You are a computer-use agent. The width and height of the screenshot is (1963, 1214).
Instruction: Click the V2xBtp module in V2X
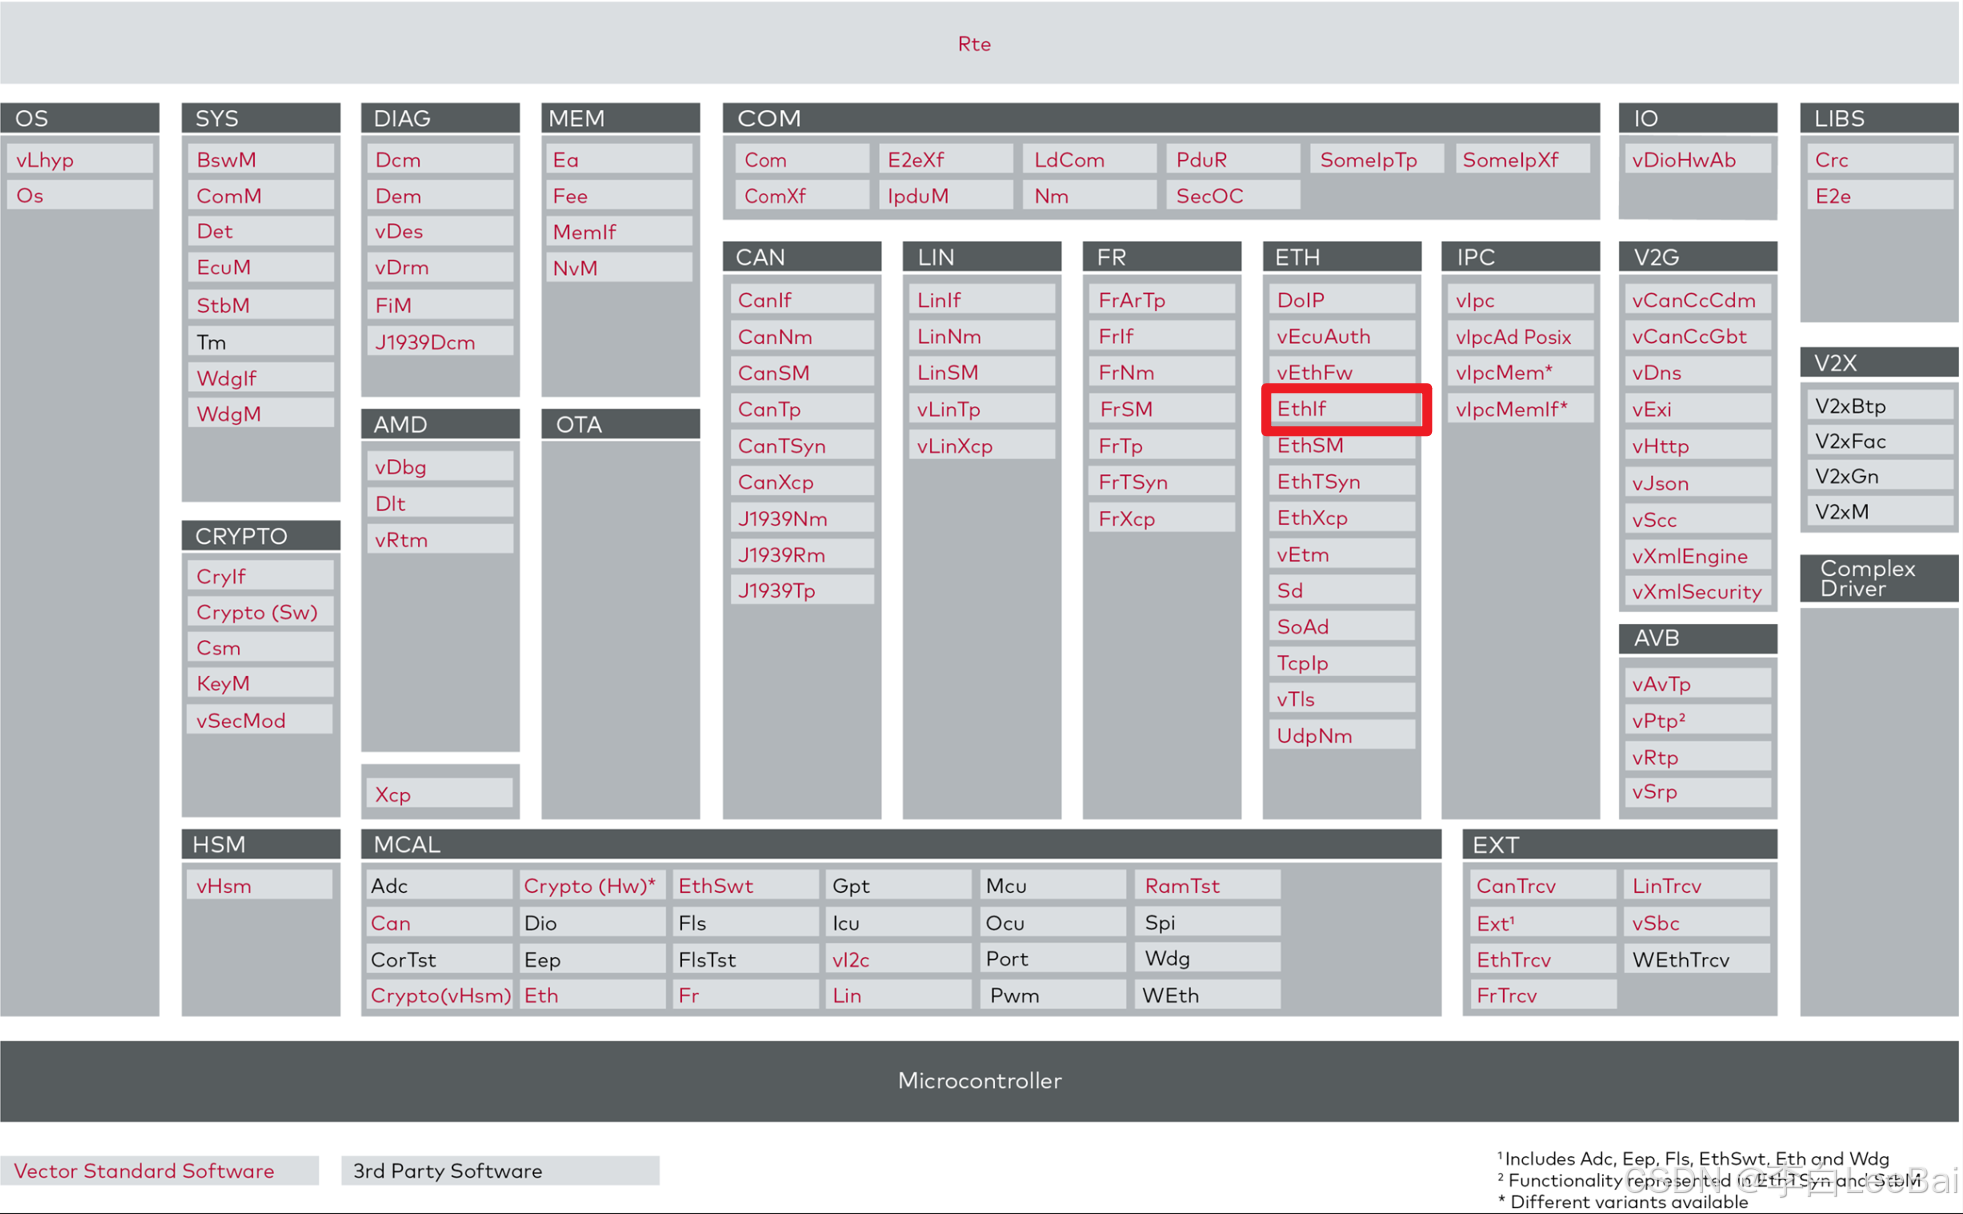tap(1879, 406)
